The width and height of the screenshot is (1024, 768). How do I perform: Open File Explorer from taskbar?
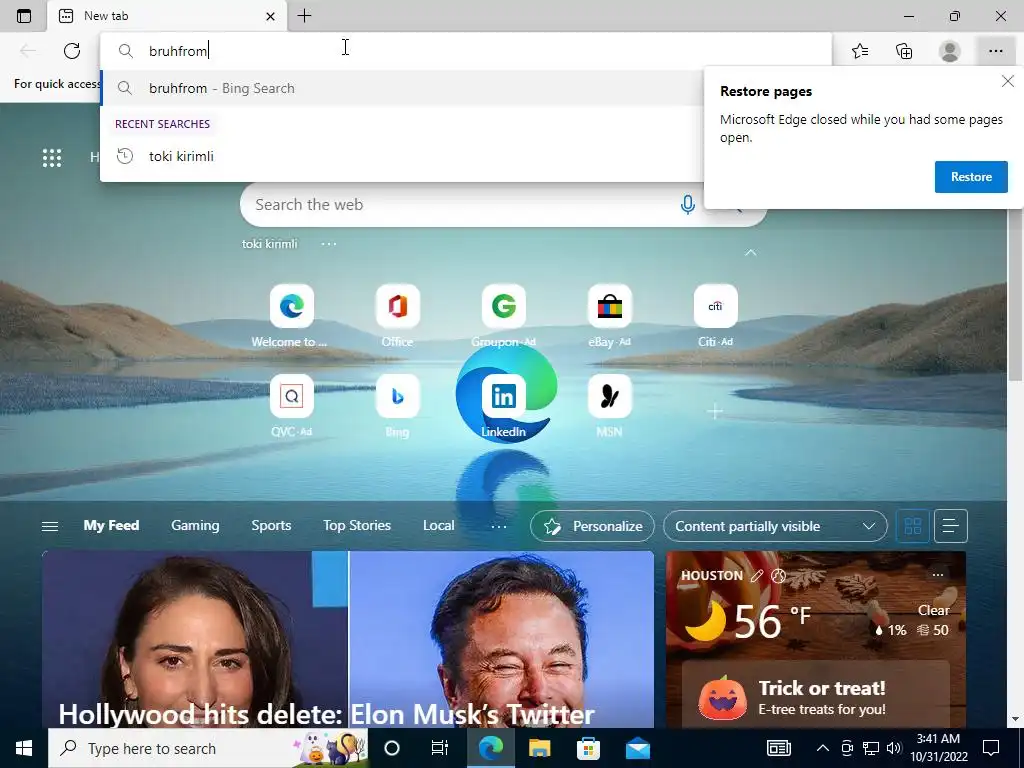(x=539, y=748)
